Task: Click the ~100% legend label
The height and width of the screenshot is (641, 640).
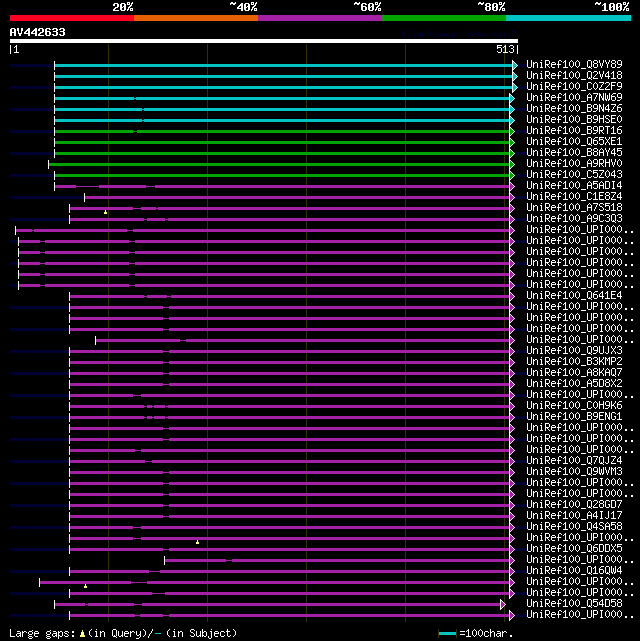Action: 612,7
